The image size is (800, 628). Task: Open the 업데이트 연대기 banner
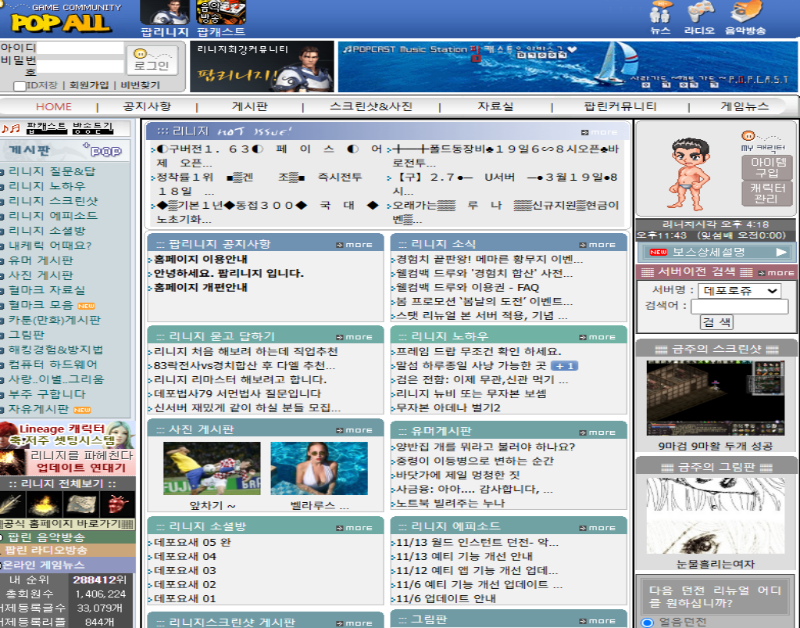coord(67,462)
